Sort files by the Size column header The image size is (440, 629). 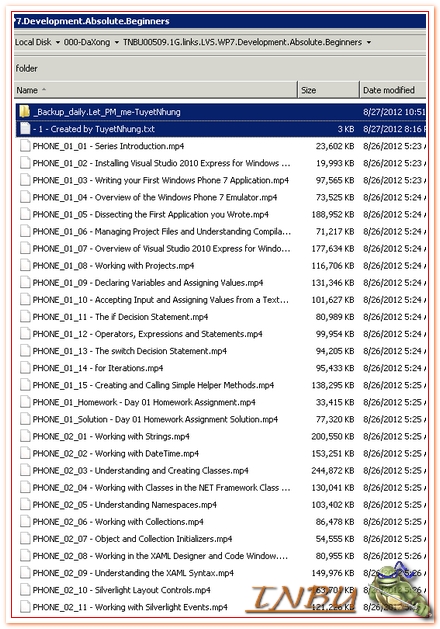pos(328,90)
